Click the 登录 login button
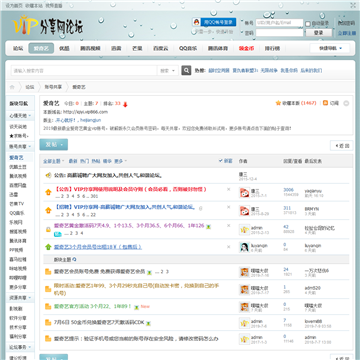Screen dimensions: 360x360 click(x=318, y=33)
